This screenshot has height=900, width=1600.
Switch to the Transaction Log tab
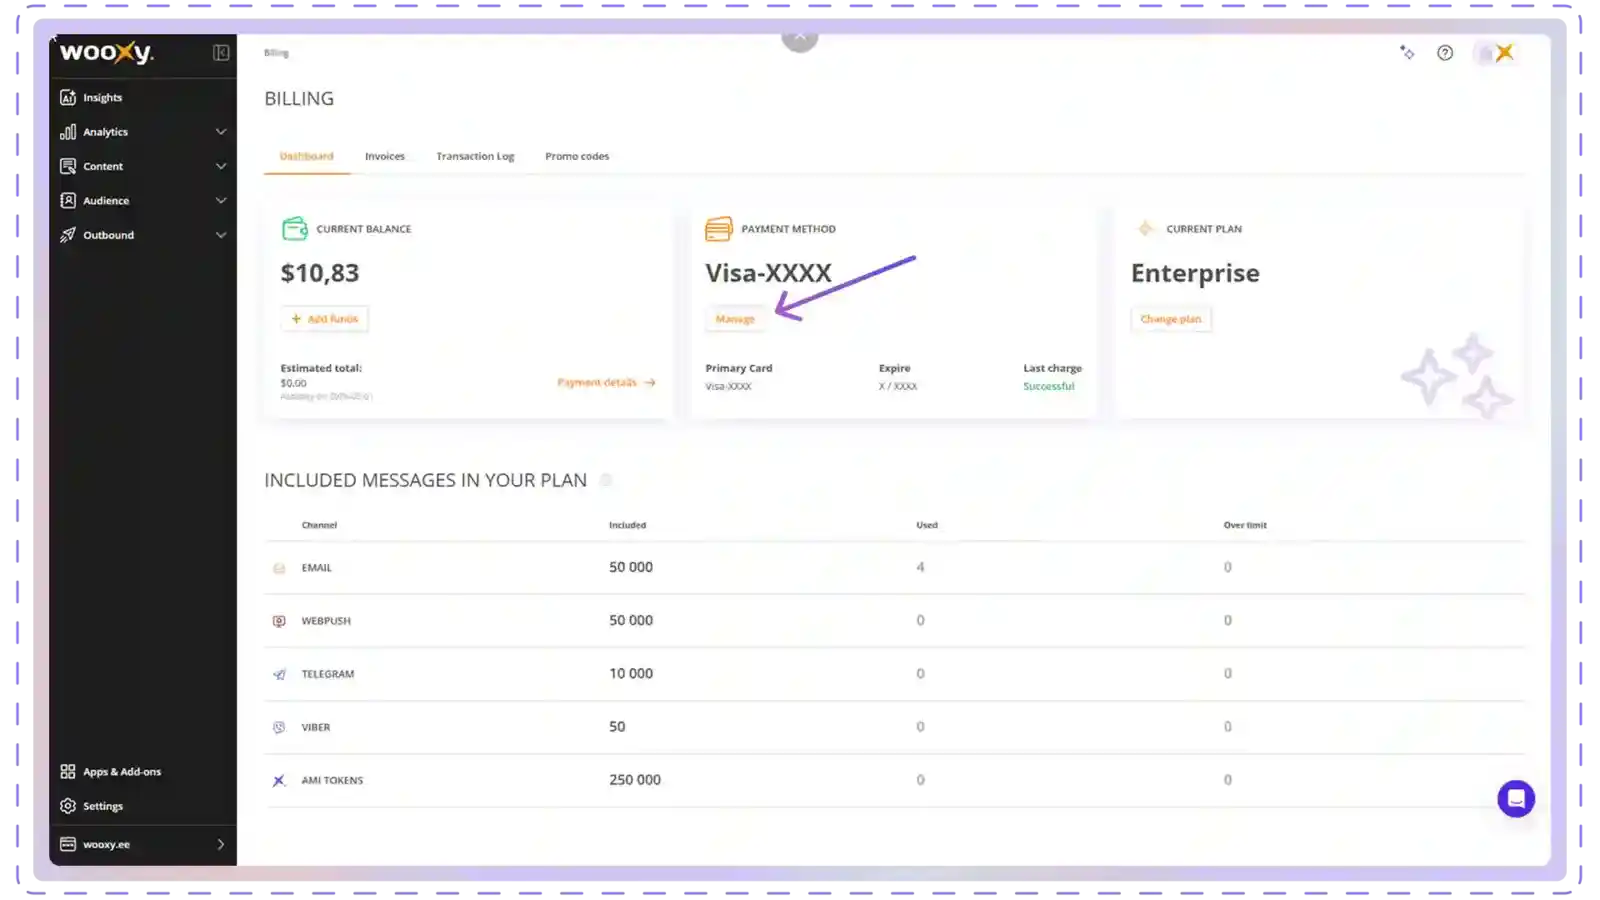tap(475, 157)
